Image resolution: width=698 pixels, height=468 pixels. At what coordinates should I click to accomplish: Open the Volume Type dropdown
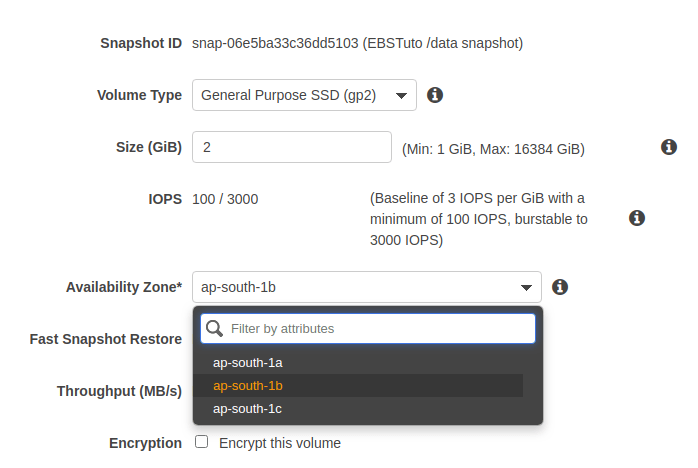304,96
